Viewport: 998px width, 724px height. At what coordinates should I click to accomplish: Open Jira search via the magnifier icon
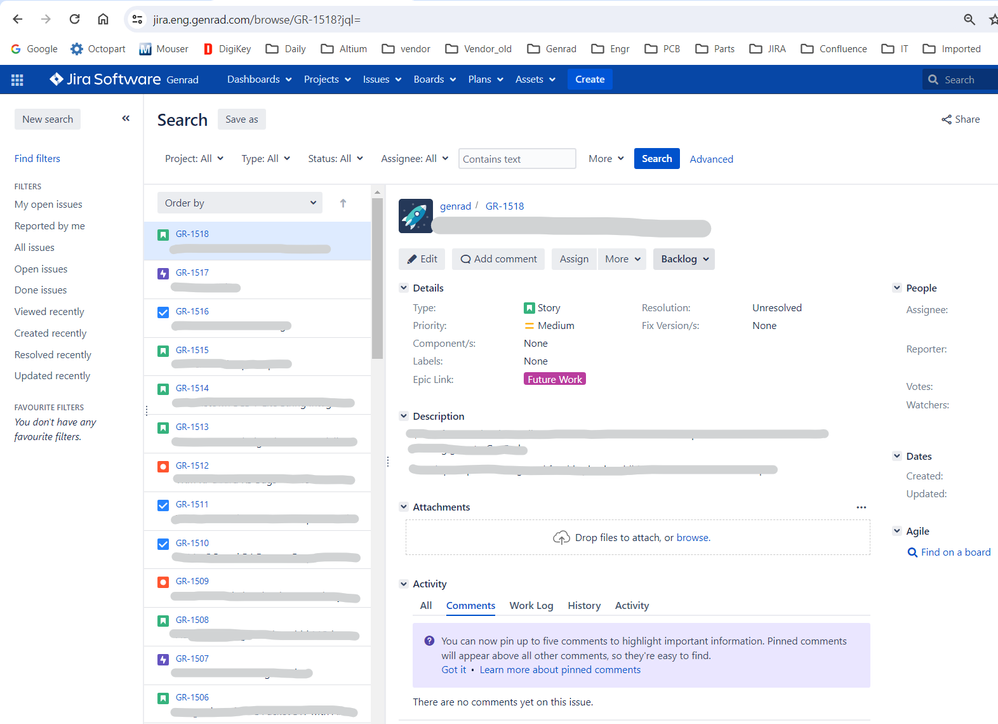coord(931,79)
